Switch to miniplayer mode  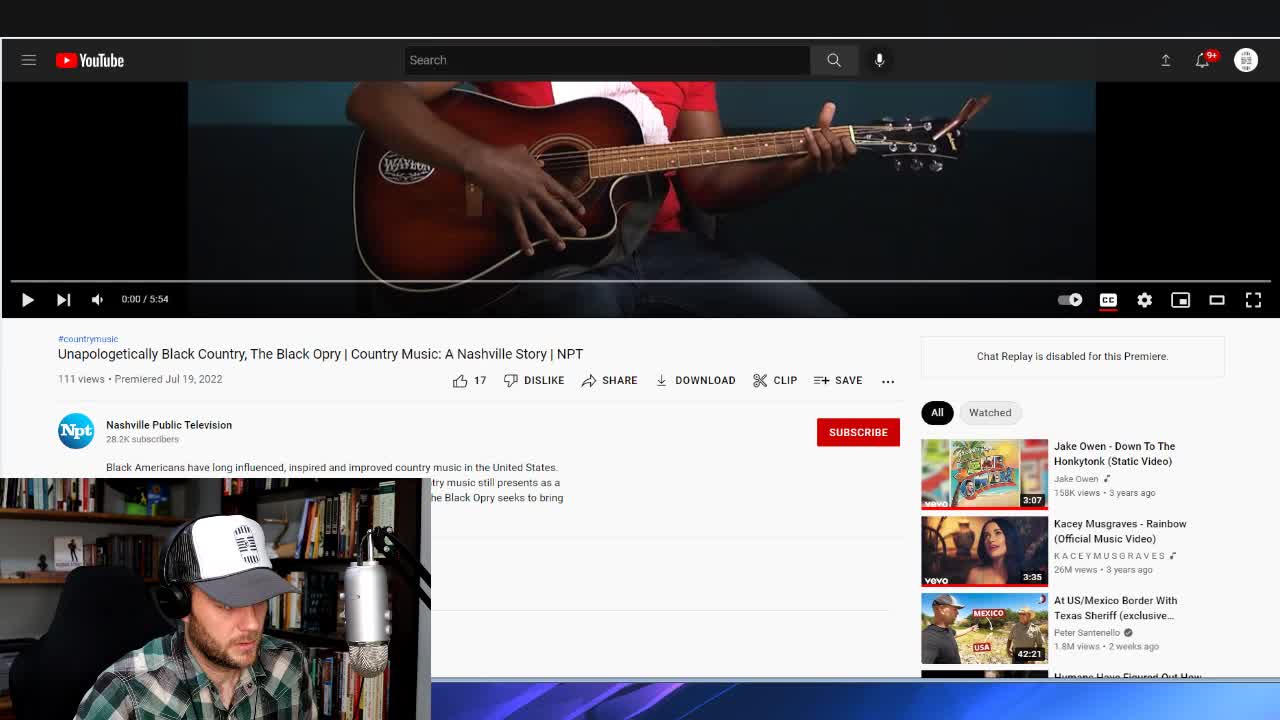point(1180,299)
